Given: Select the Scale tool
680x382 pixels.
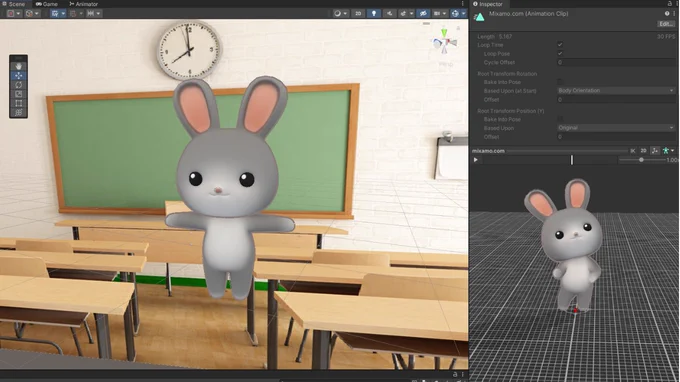Looking at the screenshot, I should click(18, 94).
